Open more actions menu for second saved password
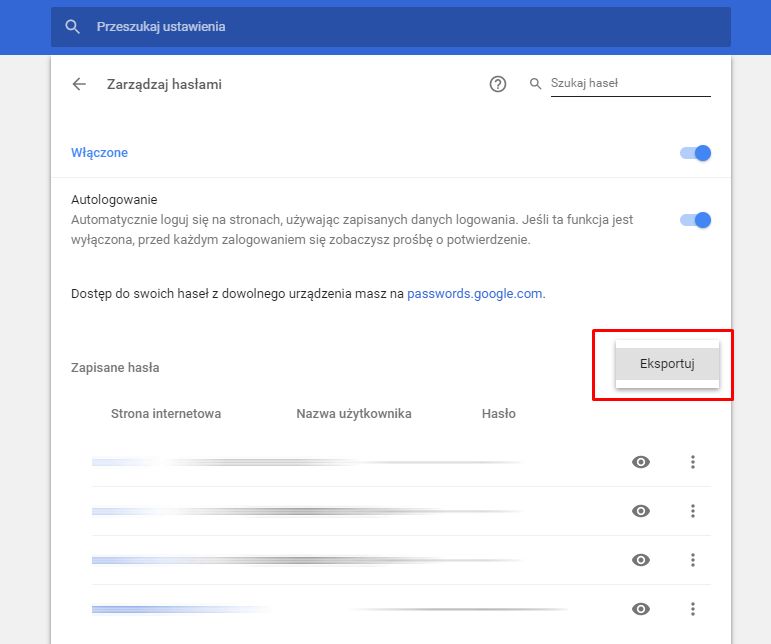 (x=693, y=511)
